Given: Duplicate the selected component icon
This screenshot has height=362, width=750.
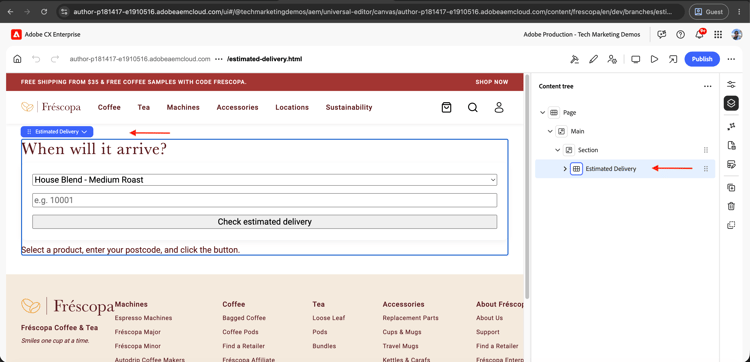Looking at the screenshot, I should (x=731, y=225).
